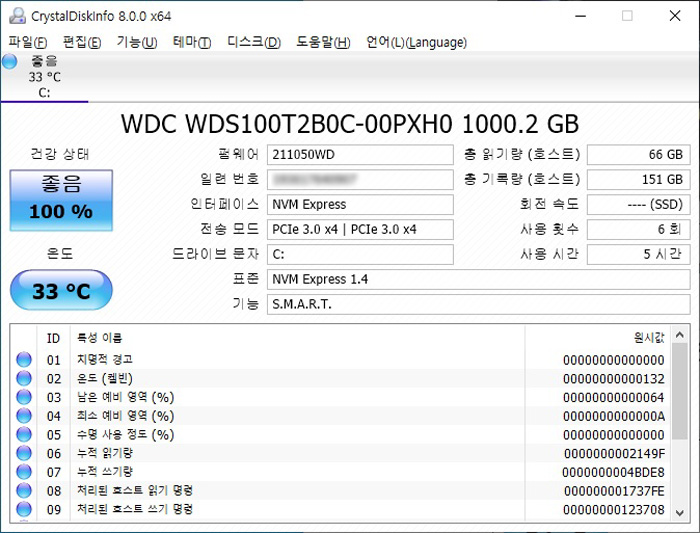Click the attribute list scroll up arrow

coord(679,335)
